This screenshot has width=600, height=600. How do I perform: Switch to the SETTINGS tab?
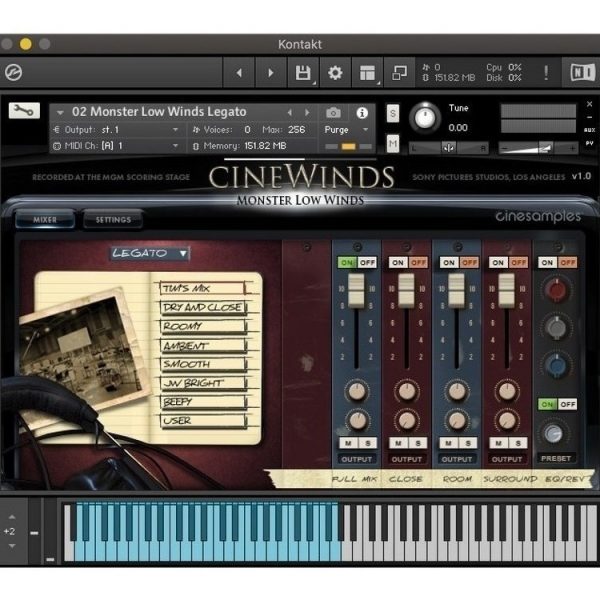[113, 220]
